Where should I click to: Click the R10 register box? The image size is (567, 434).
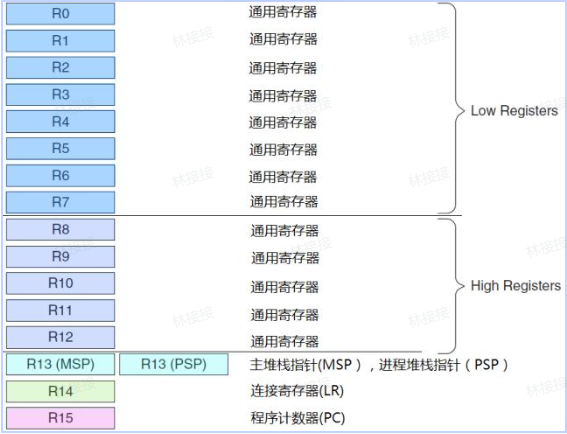(60, 283)
